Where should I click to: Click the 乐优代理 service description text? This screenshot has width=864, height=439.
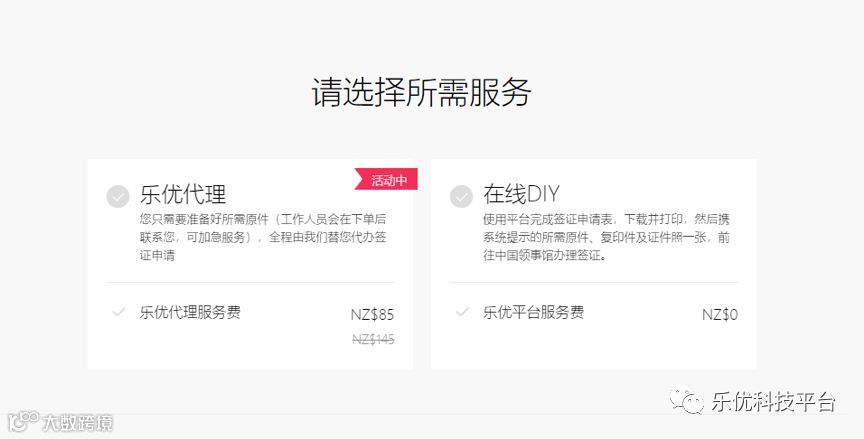[x=263, y=237]
